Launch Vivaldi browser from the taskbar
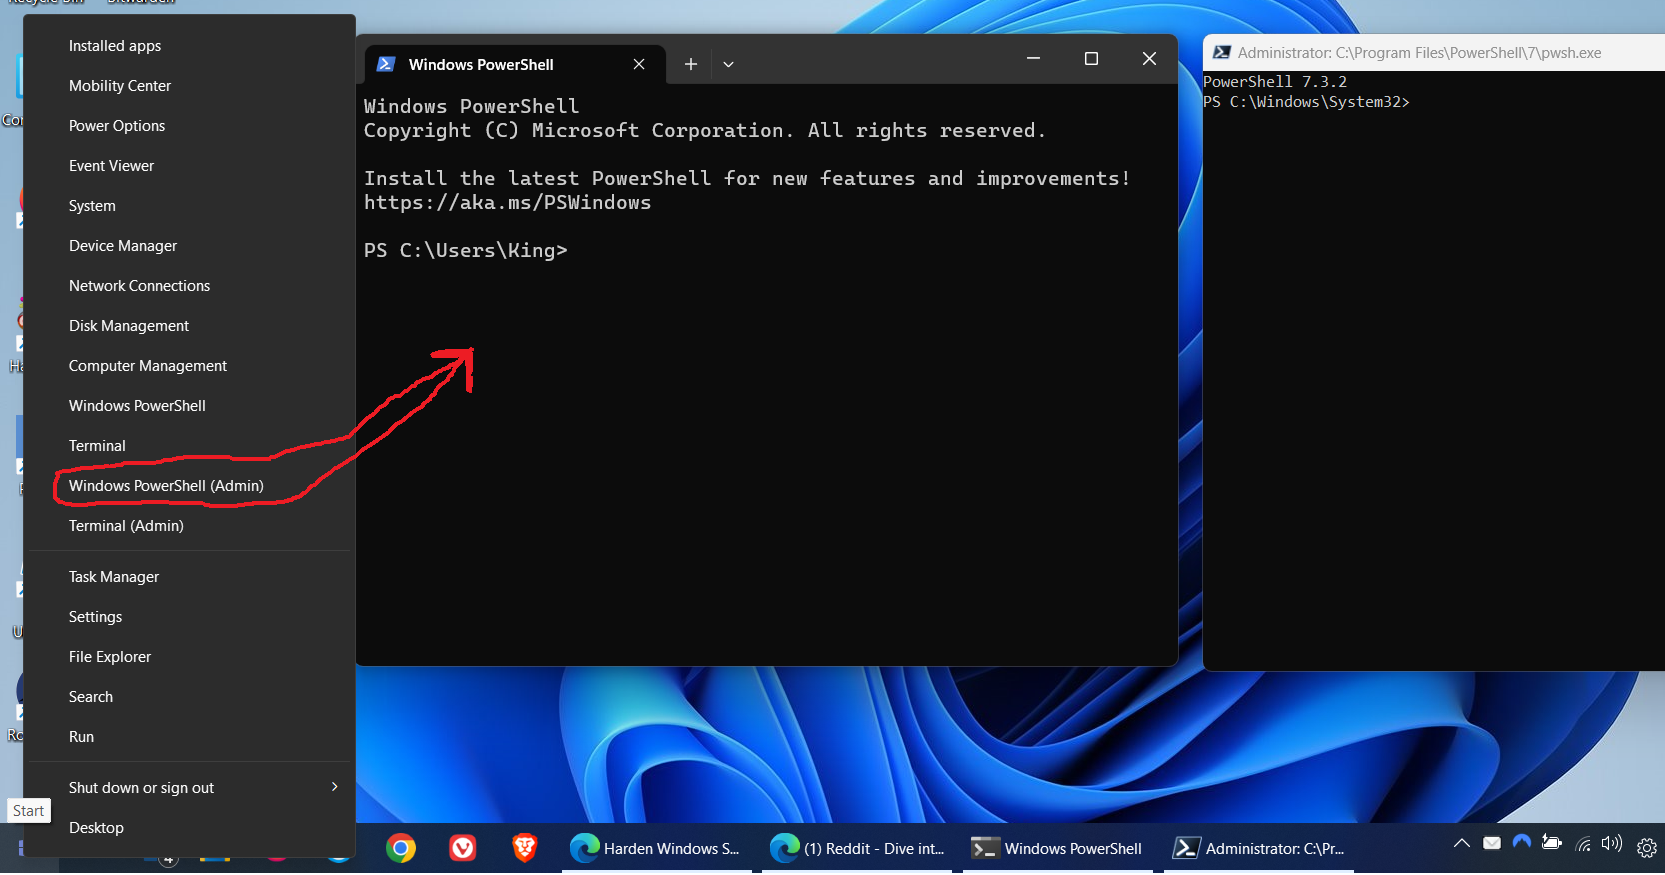1665x875 pixels. pyautogui.click(x=462, y=848)
